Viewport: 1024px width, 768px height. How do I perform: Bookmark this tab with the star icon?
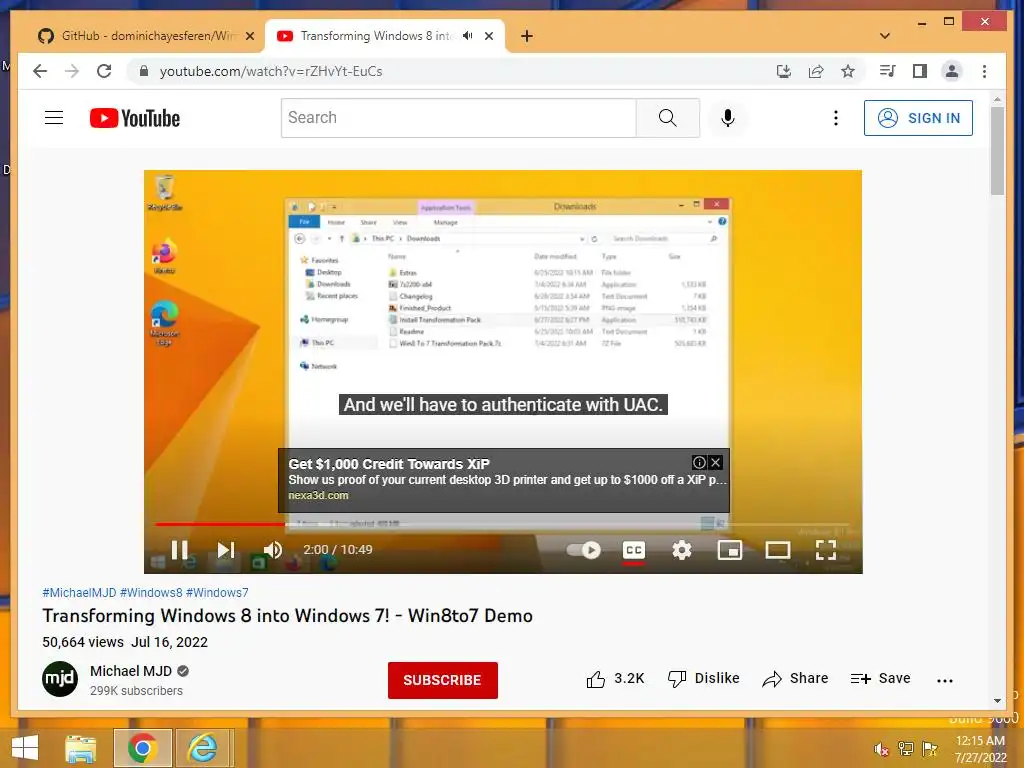point(848,71)
